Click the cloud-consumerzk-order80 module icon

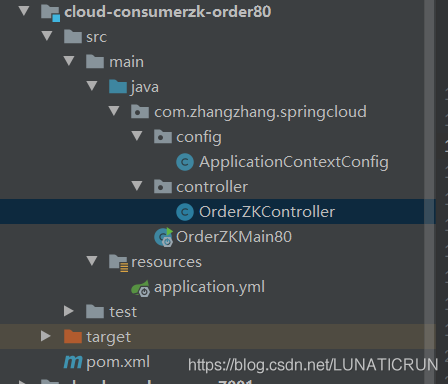50,13
